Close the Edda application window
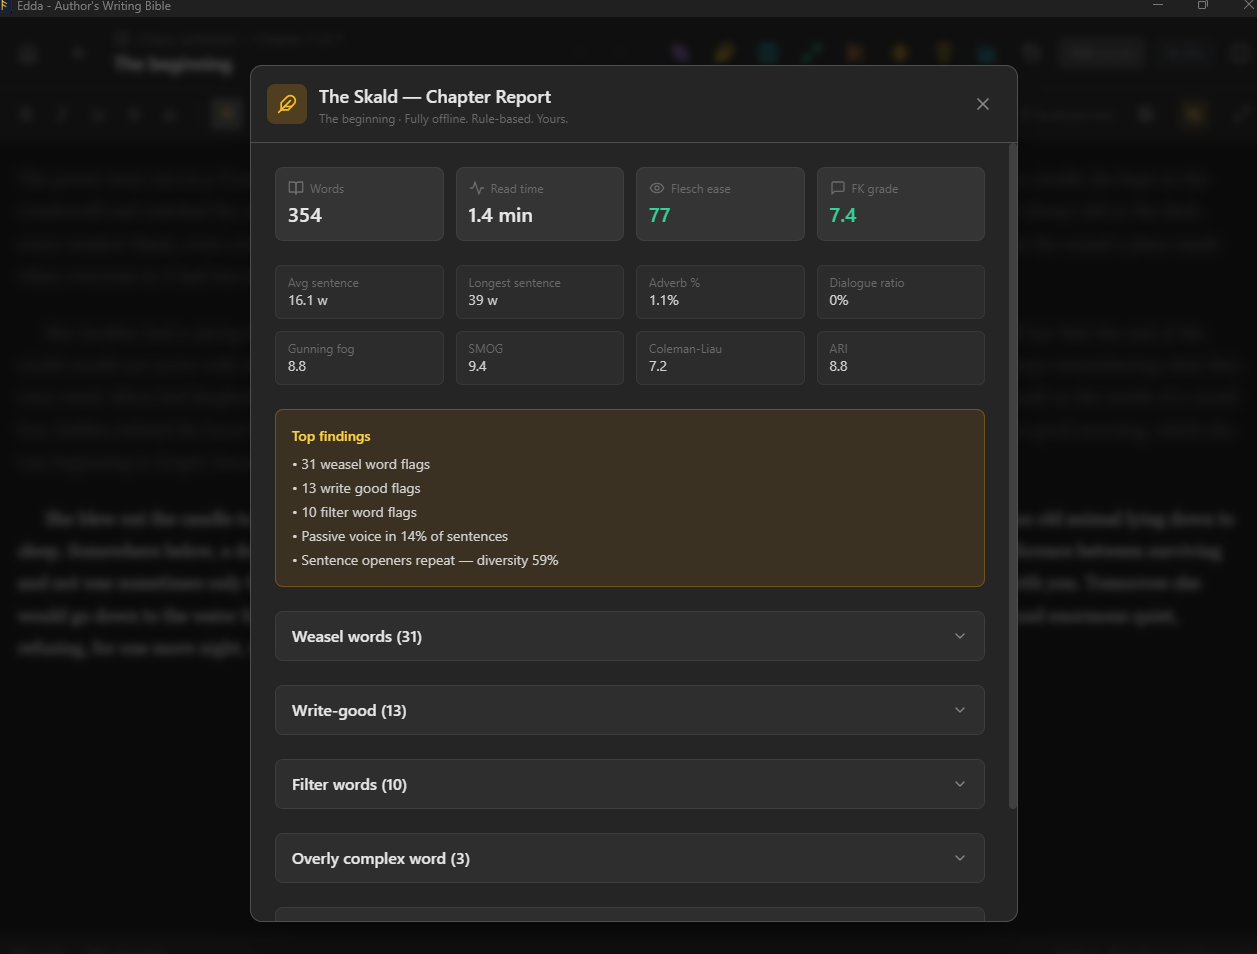The image size is (1257, 954). [x=1247, y=6]
